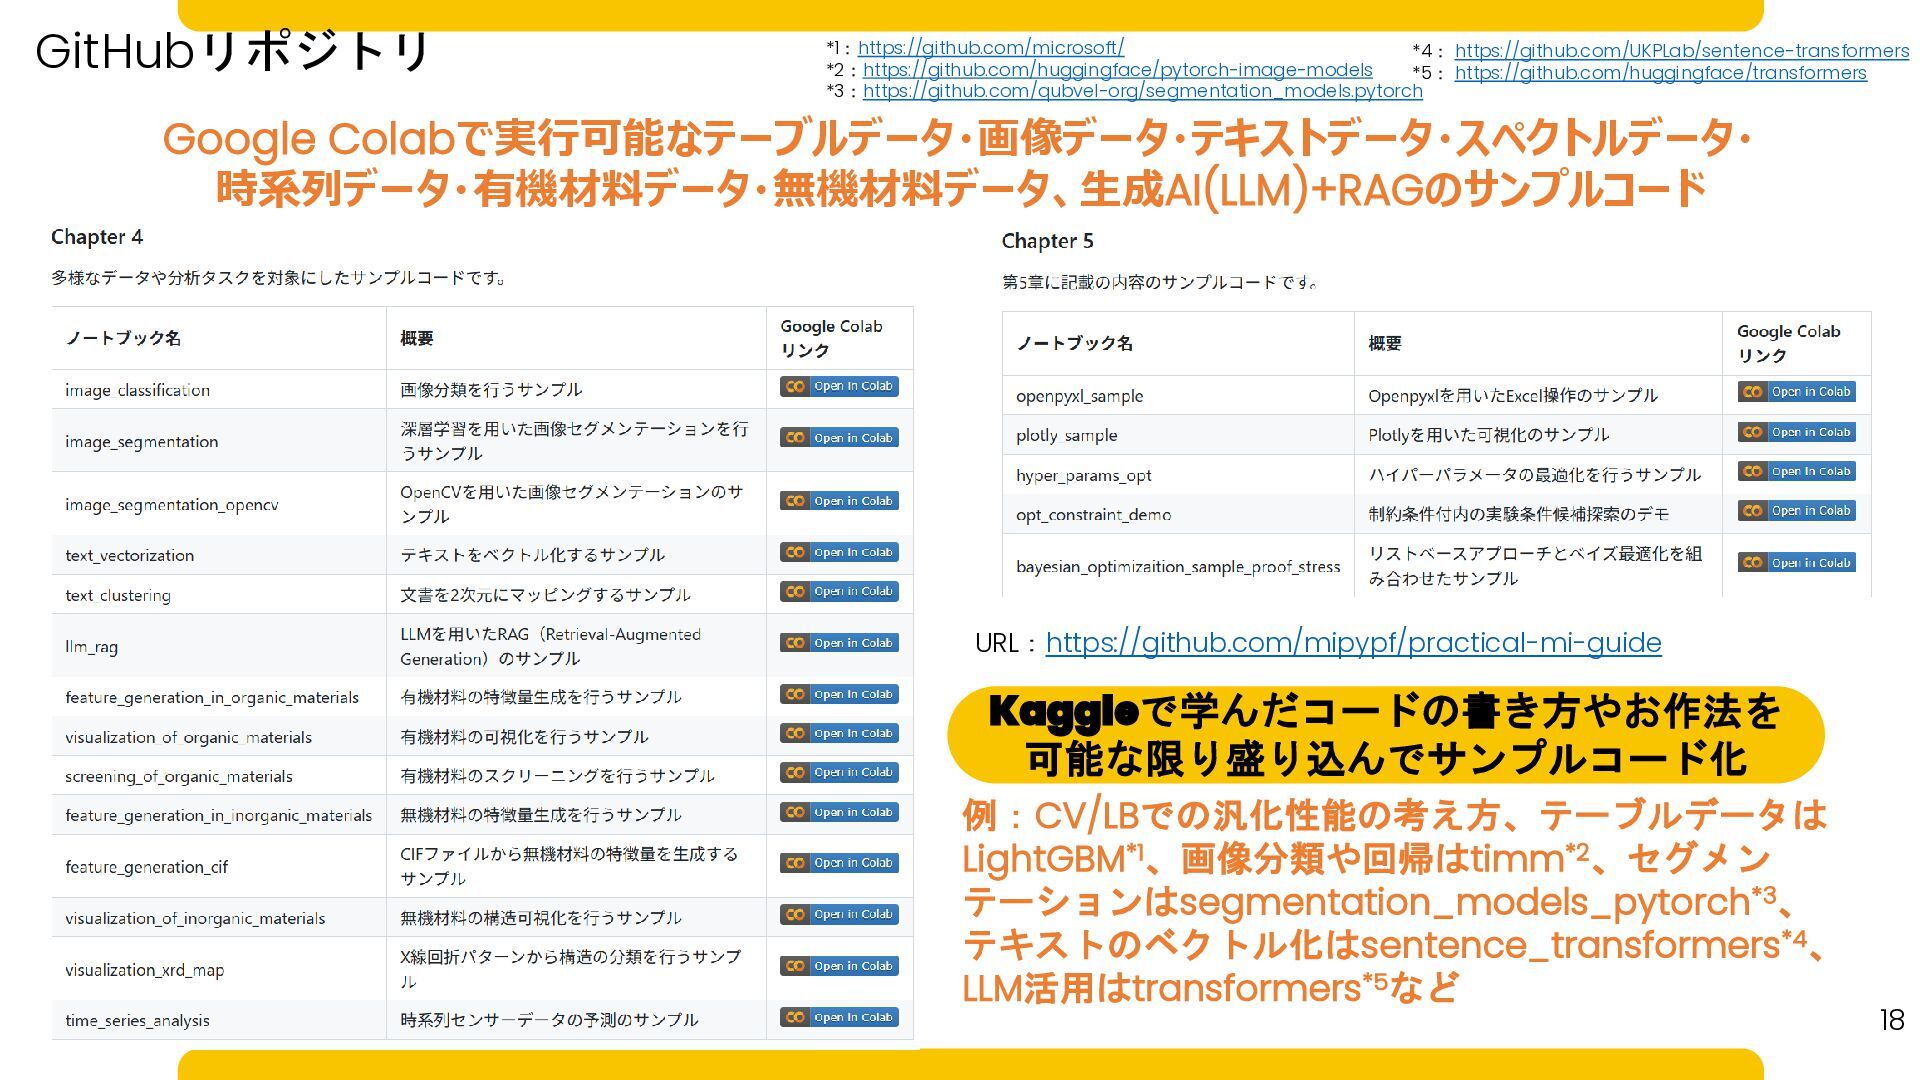Open Colab badge for image_classification
This screenshot has height=1080, width=1920.
(x=839, y=386)
